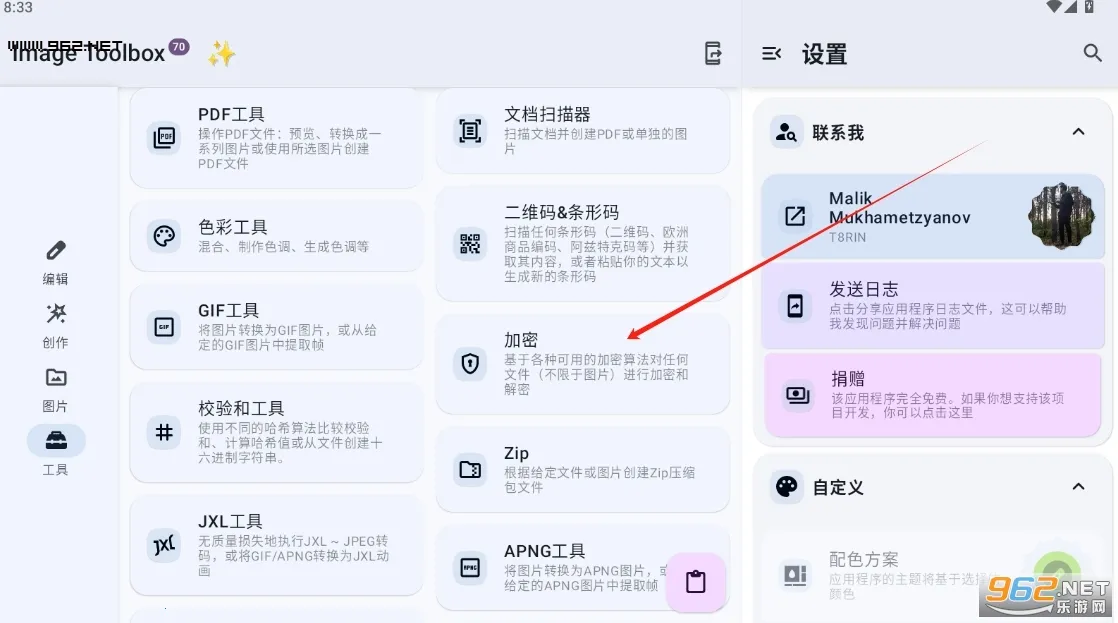The image size is (1118, 623).
Task: Search settings with magnifier icon
Action: (x=1092, y=53)
